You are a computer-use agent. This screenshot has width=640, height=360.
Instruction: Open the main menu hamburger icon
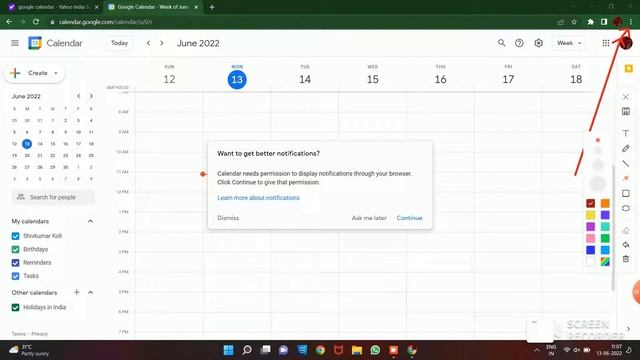coord(15,43)
